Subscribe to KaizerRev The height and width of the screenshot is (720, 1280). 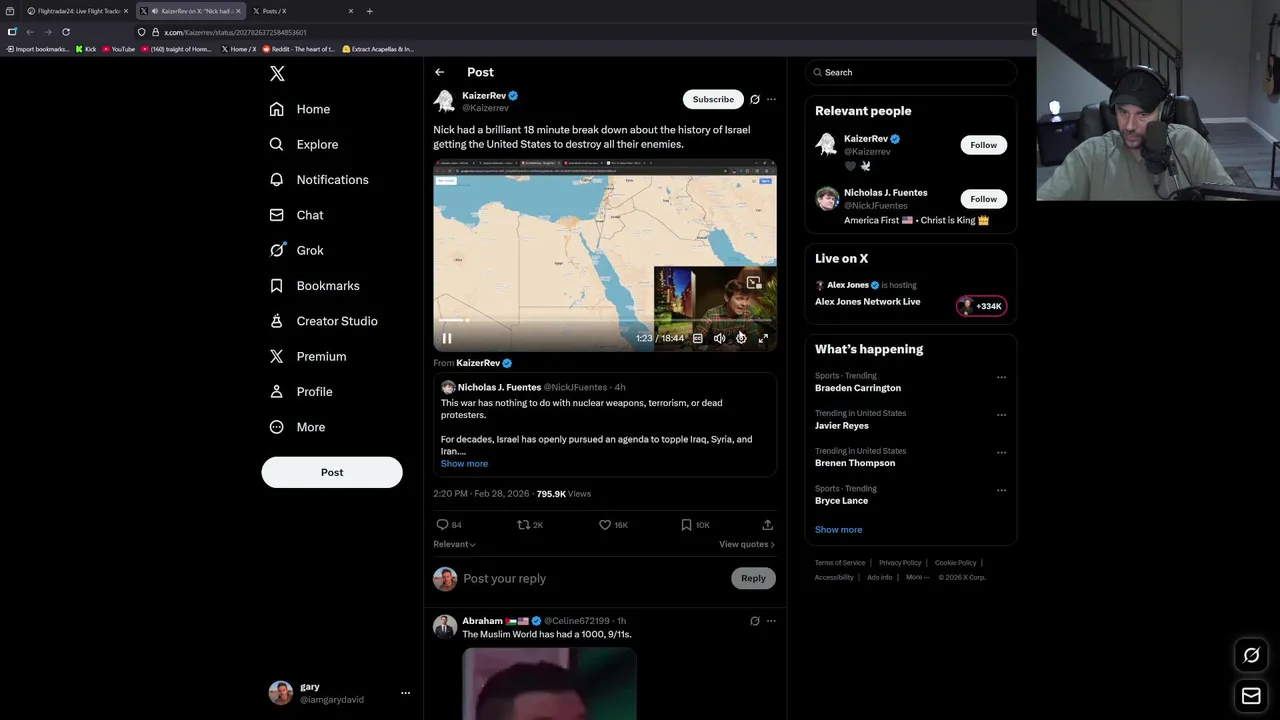pyautogui.click(x=713, y=99)
